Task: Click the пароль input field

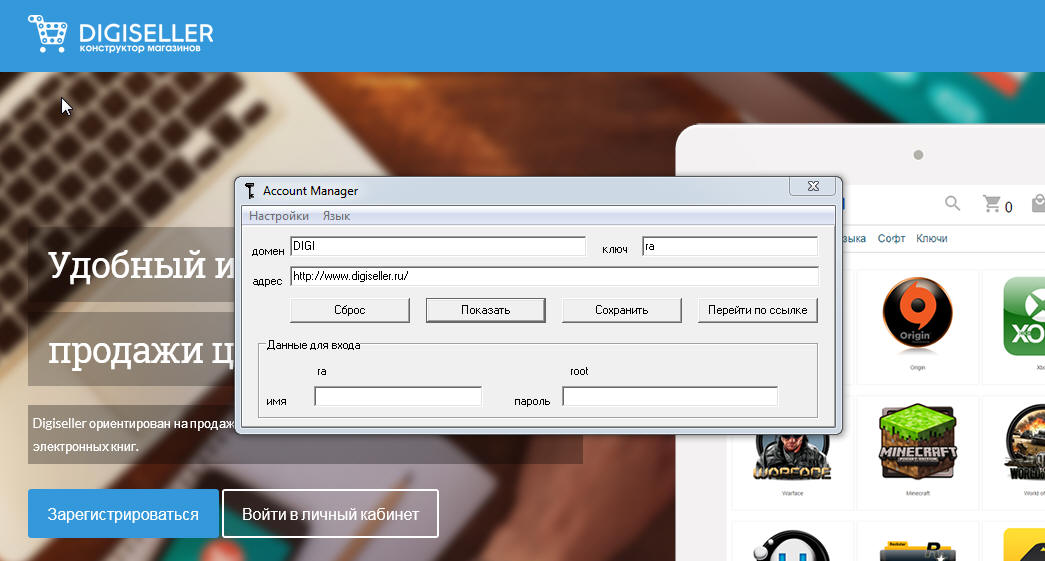Action: [x=670, y=397]
